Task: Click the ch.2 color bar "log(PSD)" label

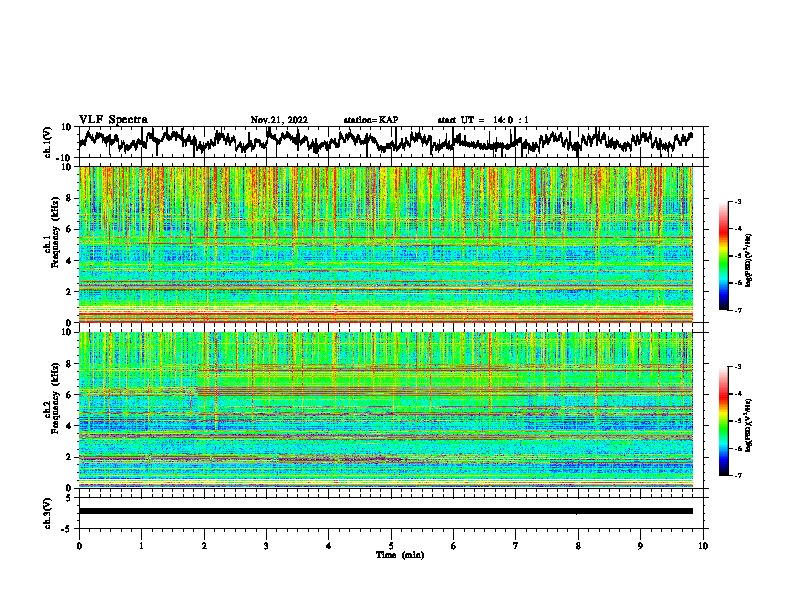Action: (749, 426)
